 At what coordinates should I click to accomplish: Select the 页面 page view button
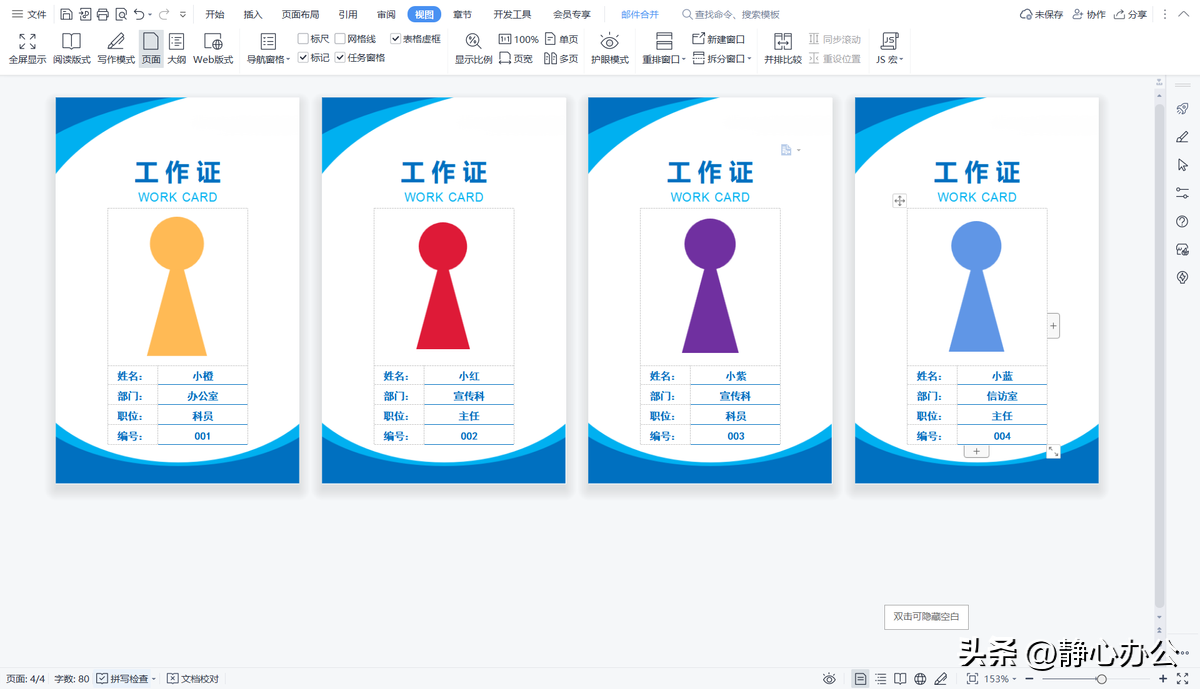151,49
